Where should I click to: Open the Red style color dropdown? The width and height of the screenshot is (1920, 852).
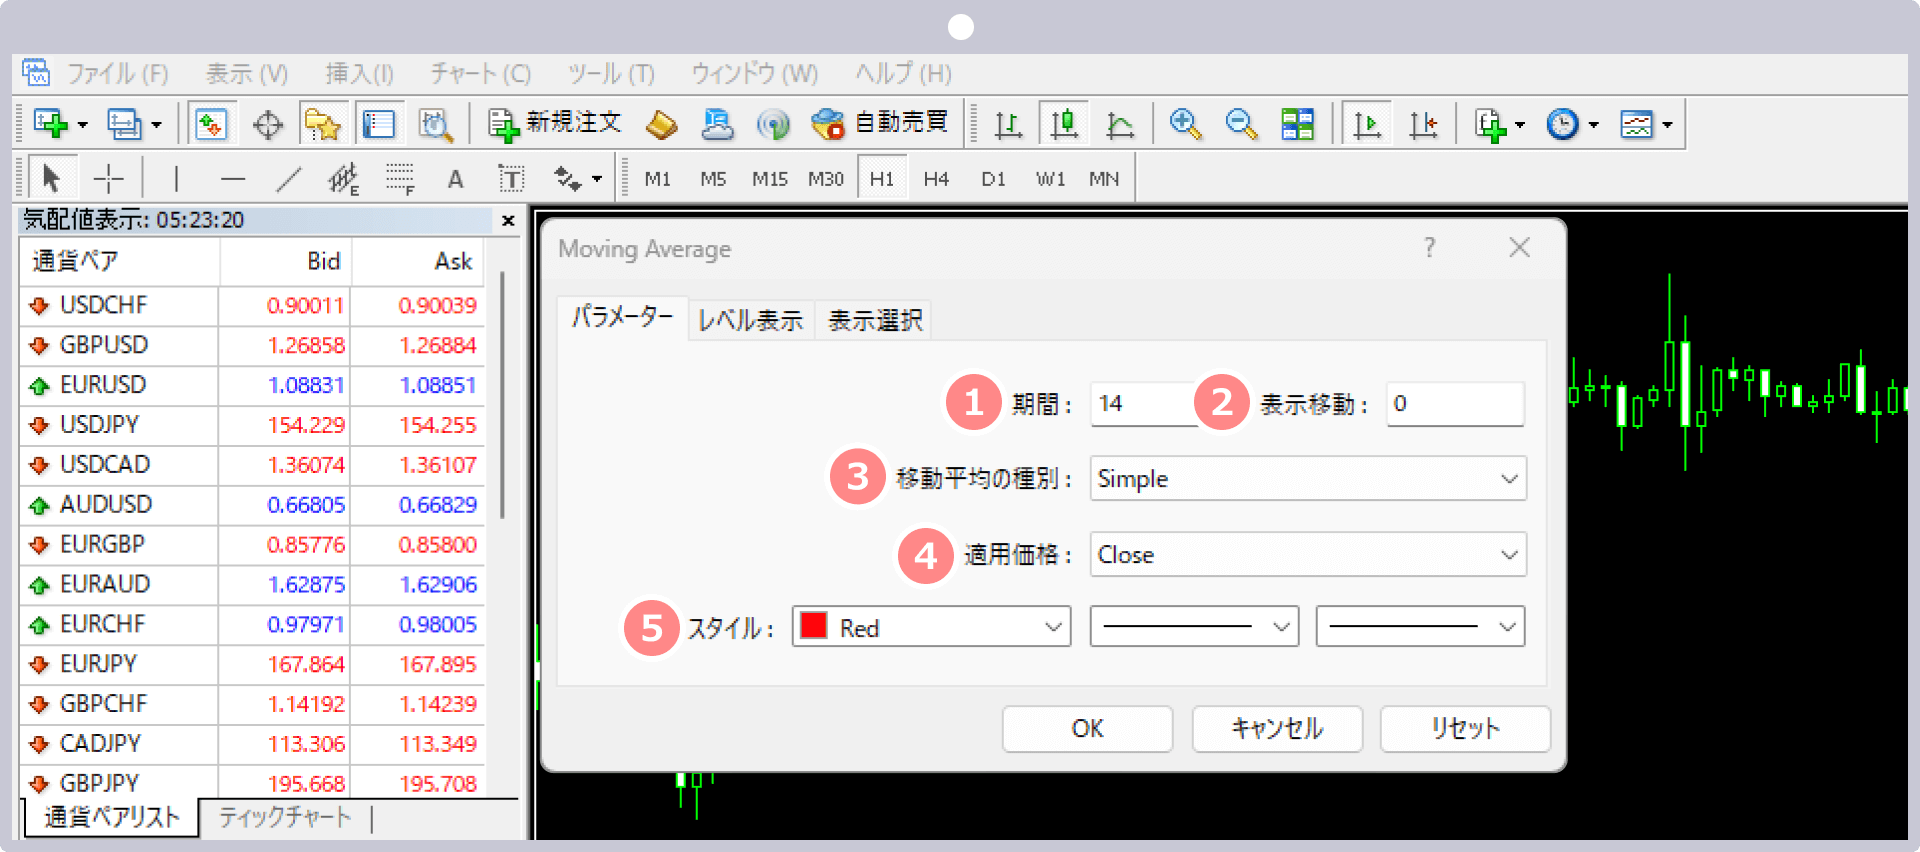point(931,627)
